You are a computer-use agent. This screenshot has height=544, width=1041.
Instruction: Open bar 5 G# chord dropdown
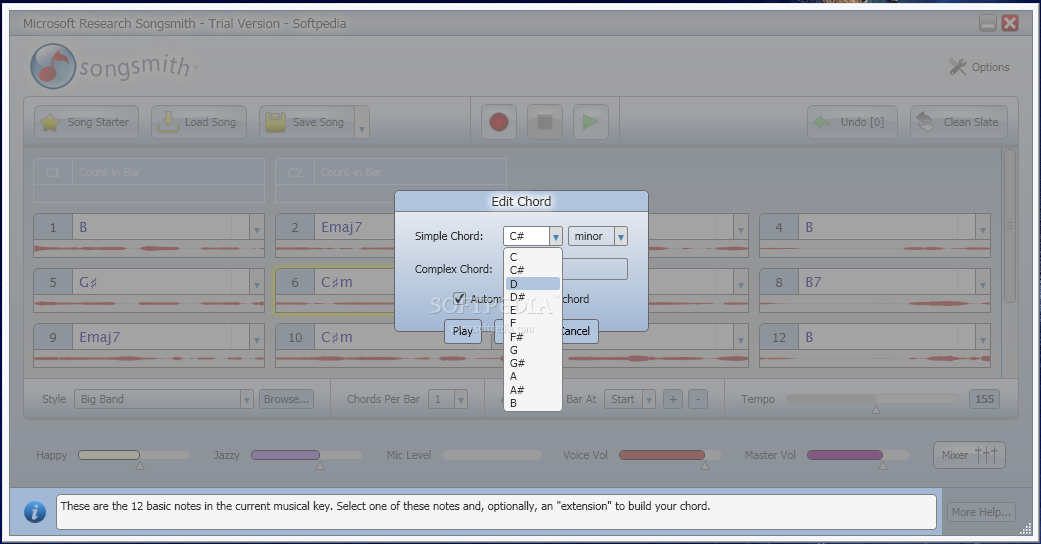(257, 284)
